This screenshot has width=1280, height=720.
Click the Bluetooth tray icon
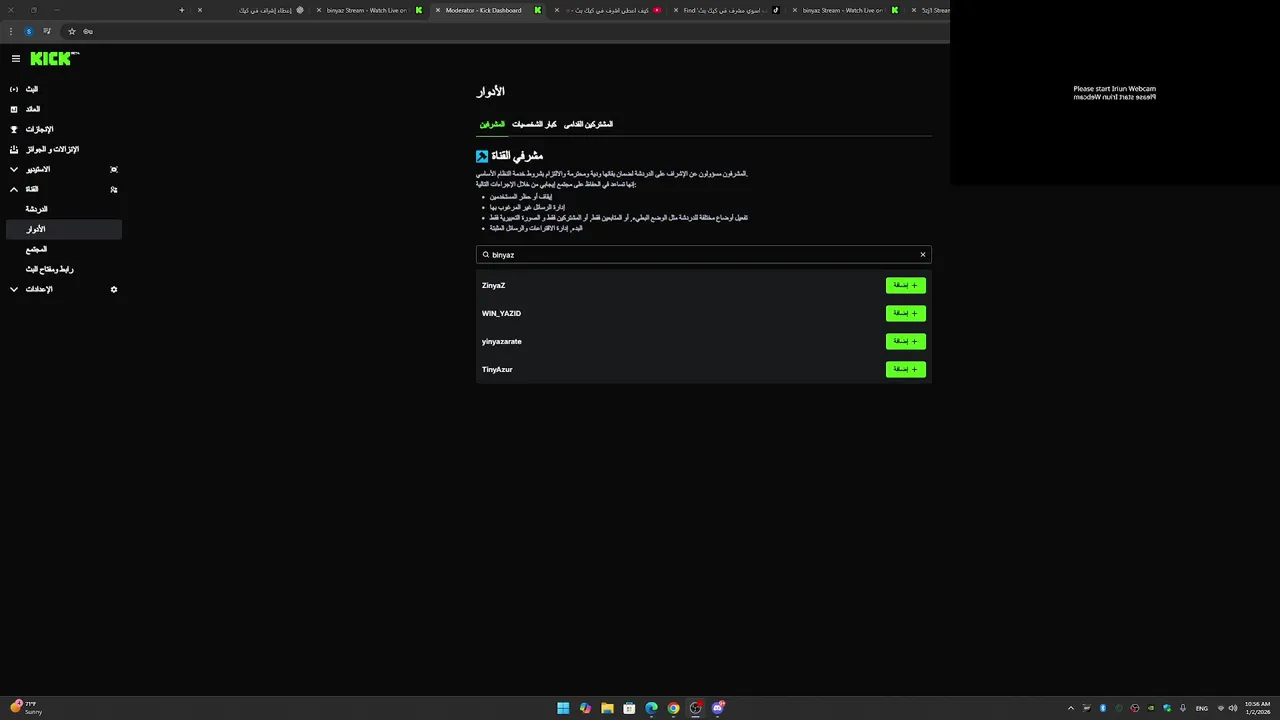click(x=1103, y=708)
